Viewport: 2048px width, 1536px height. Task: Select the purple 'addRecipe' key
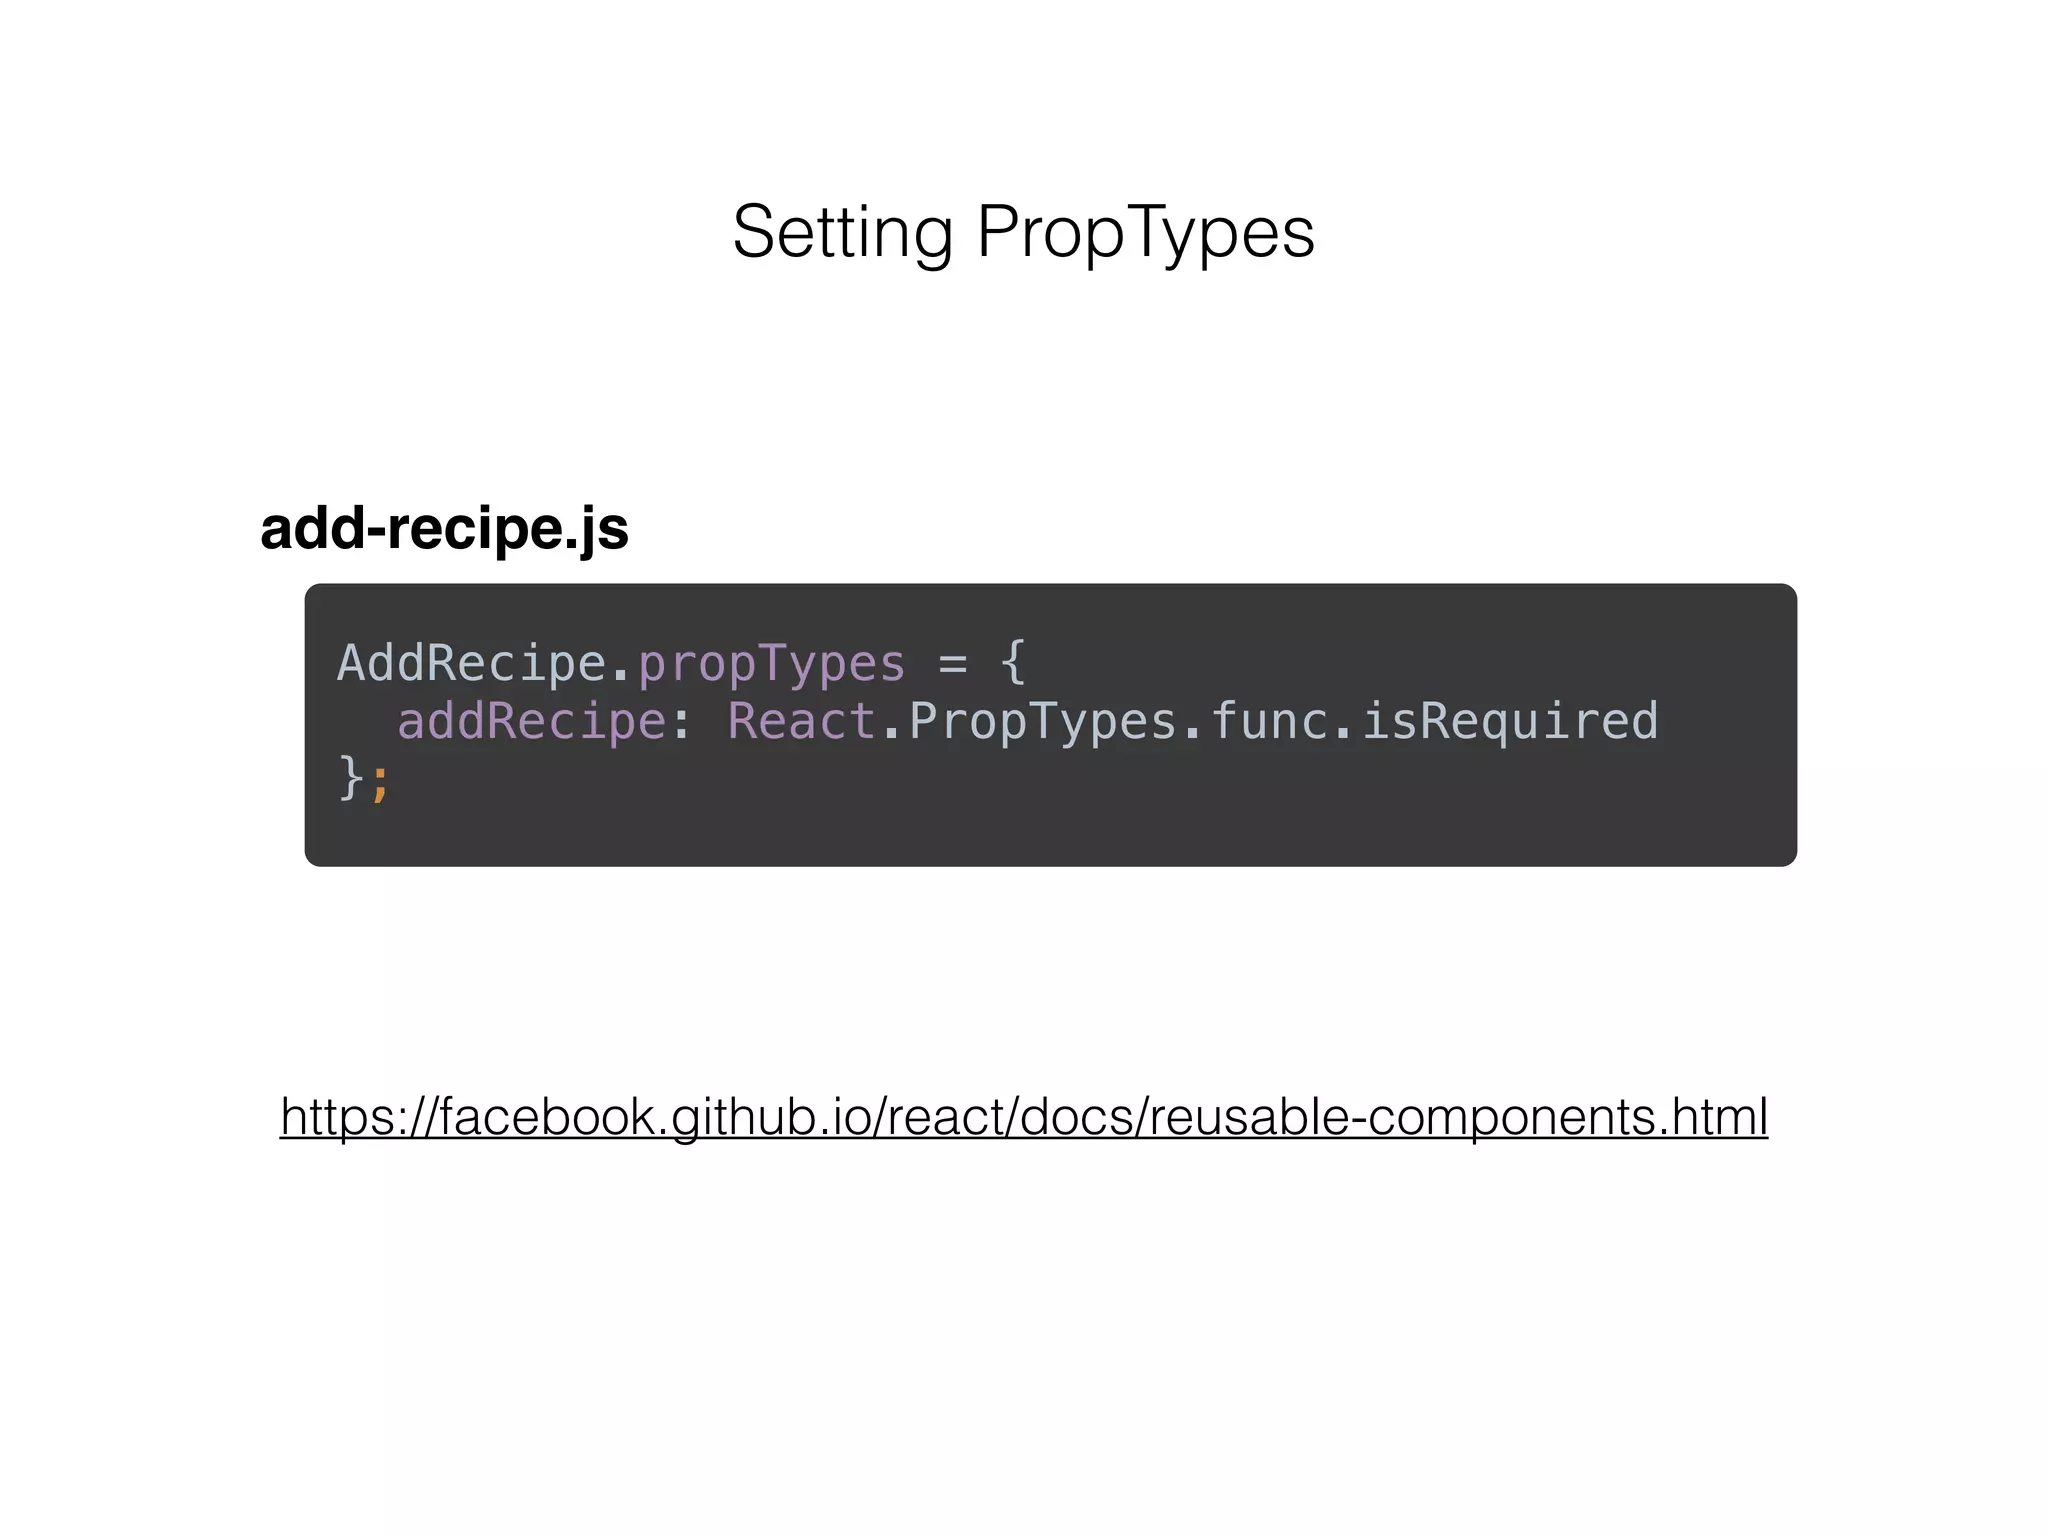coord(532,722)
